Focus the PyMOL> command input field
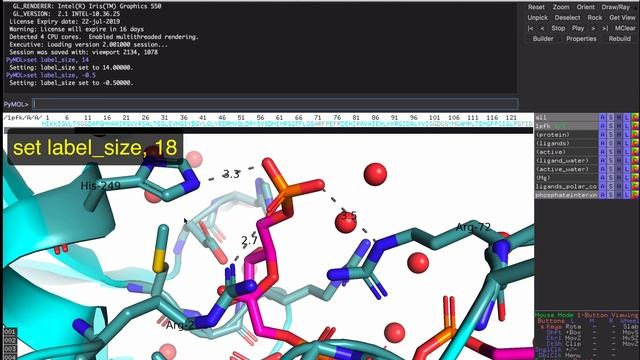 click(276, 104)
